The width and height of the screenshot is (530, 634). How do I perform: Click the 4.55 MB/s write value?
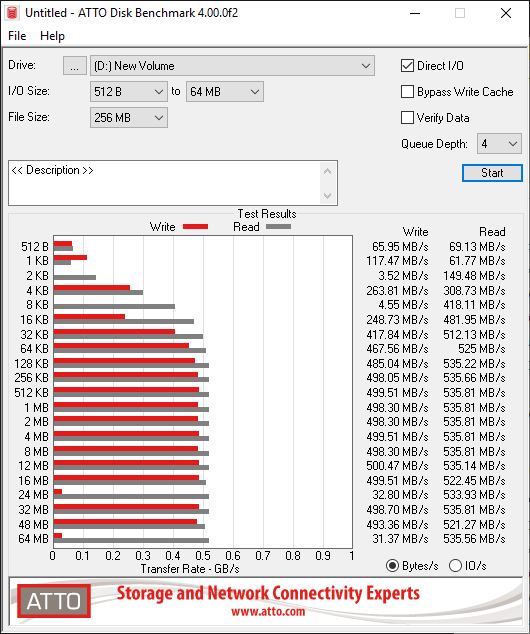(x=403, y=304)
